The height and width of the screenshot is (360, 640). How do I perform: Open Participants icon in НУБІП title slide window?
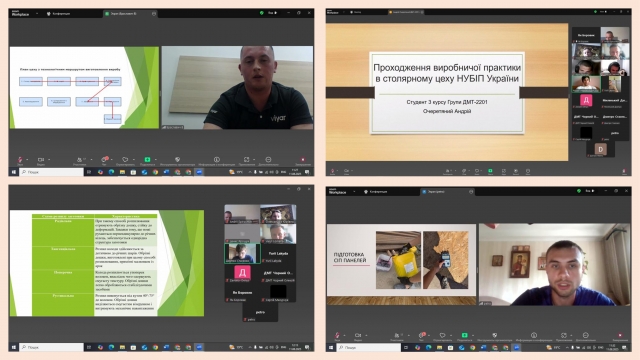point(448,171)
